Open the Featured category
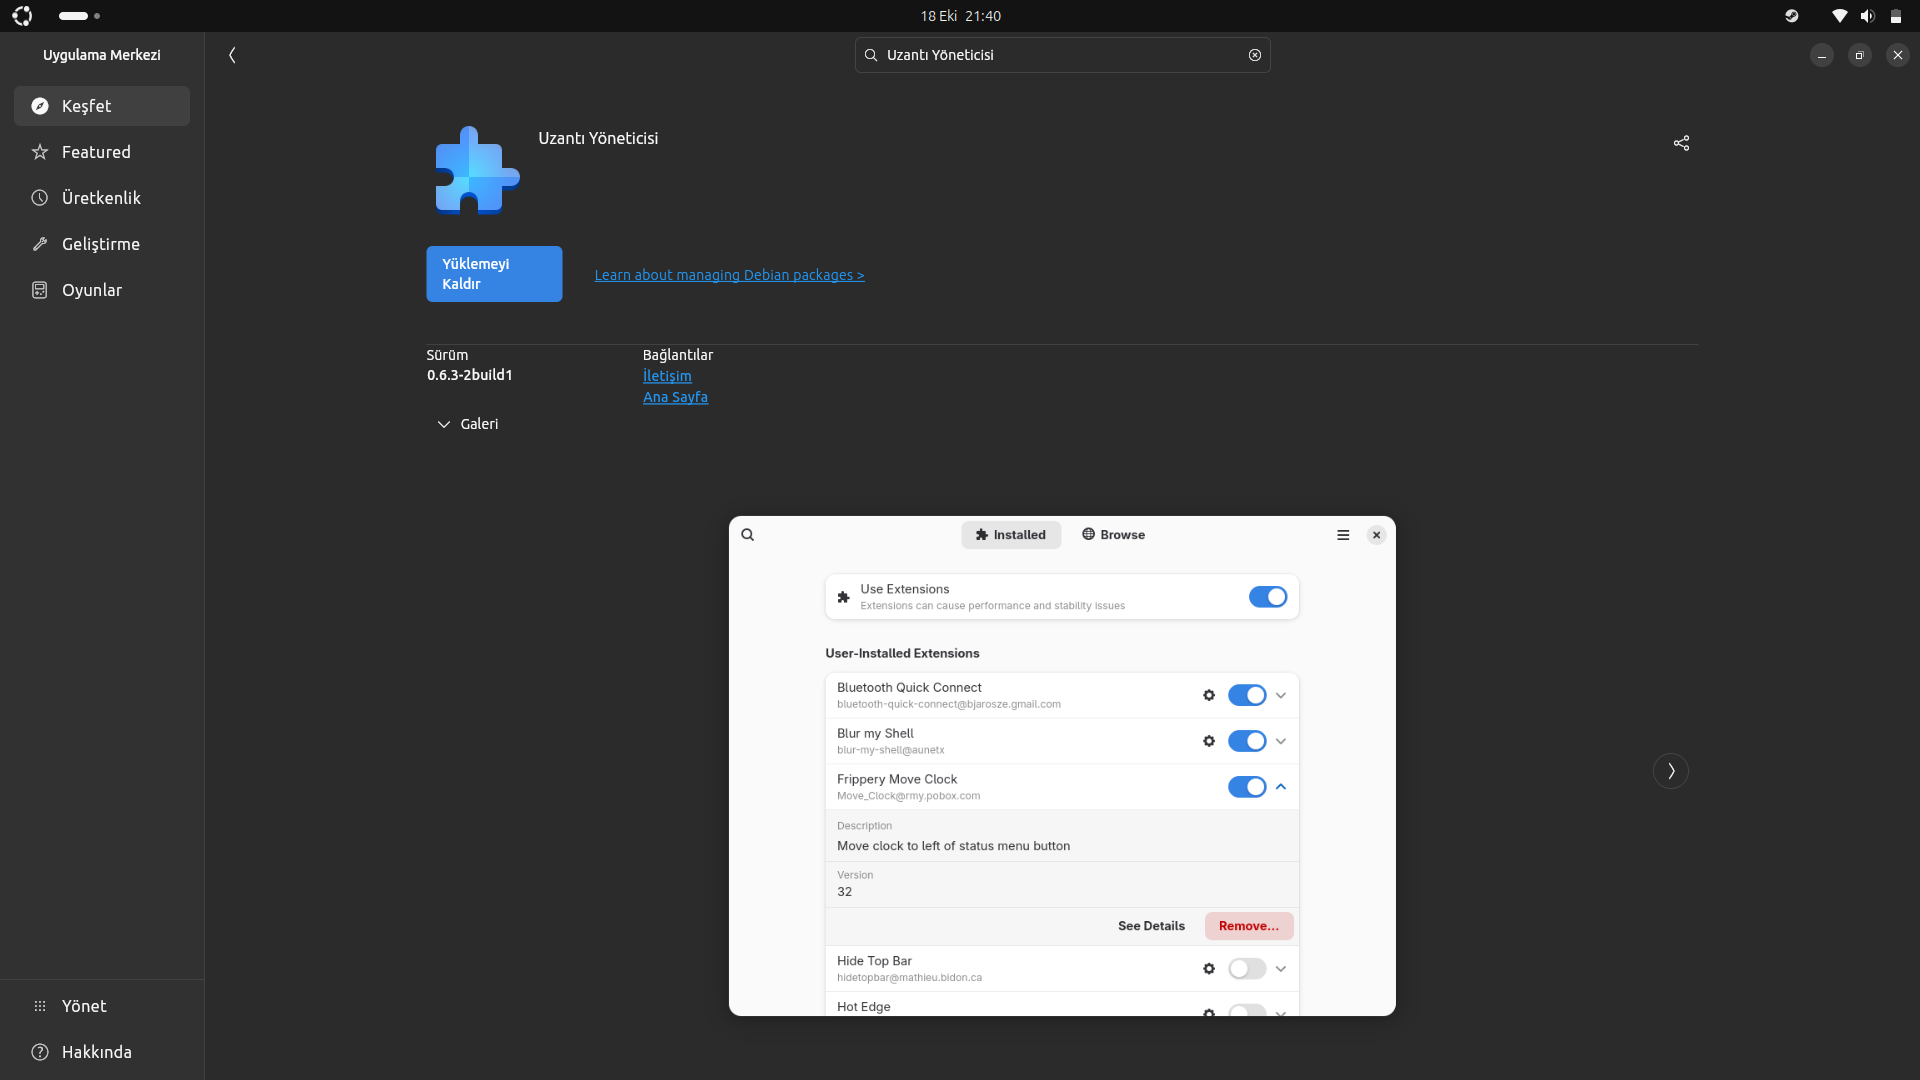The width and height of the screenshot is (1920, 1080). click(96, 152)
